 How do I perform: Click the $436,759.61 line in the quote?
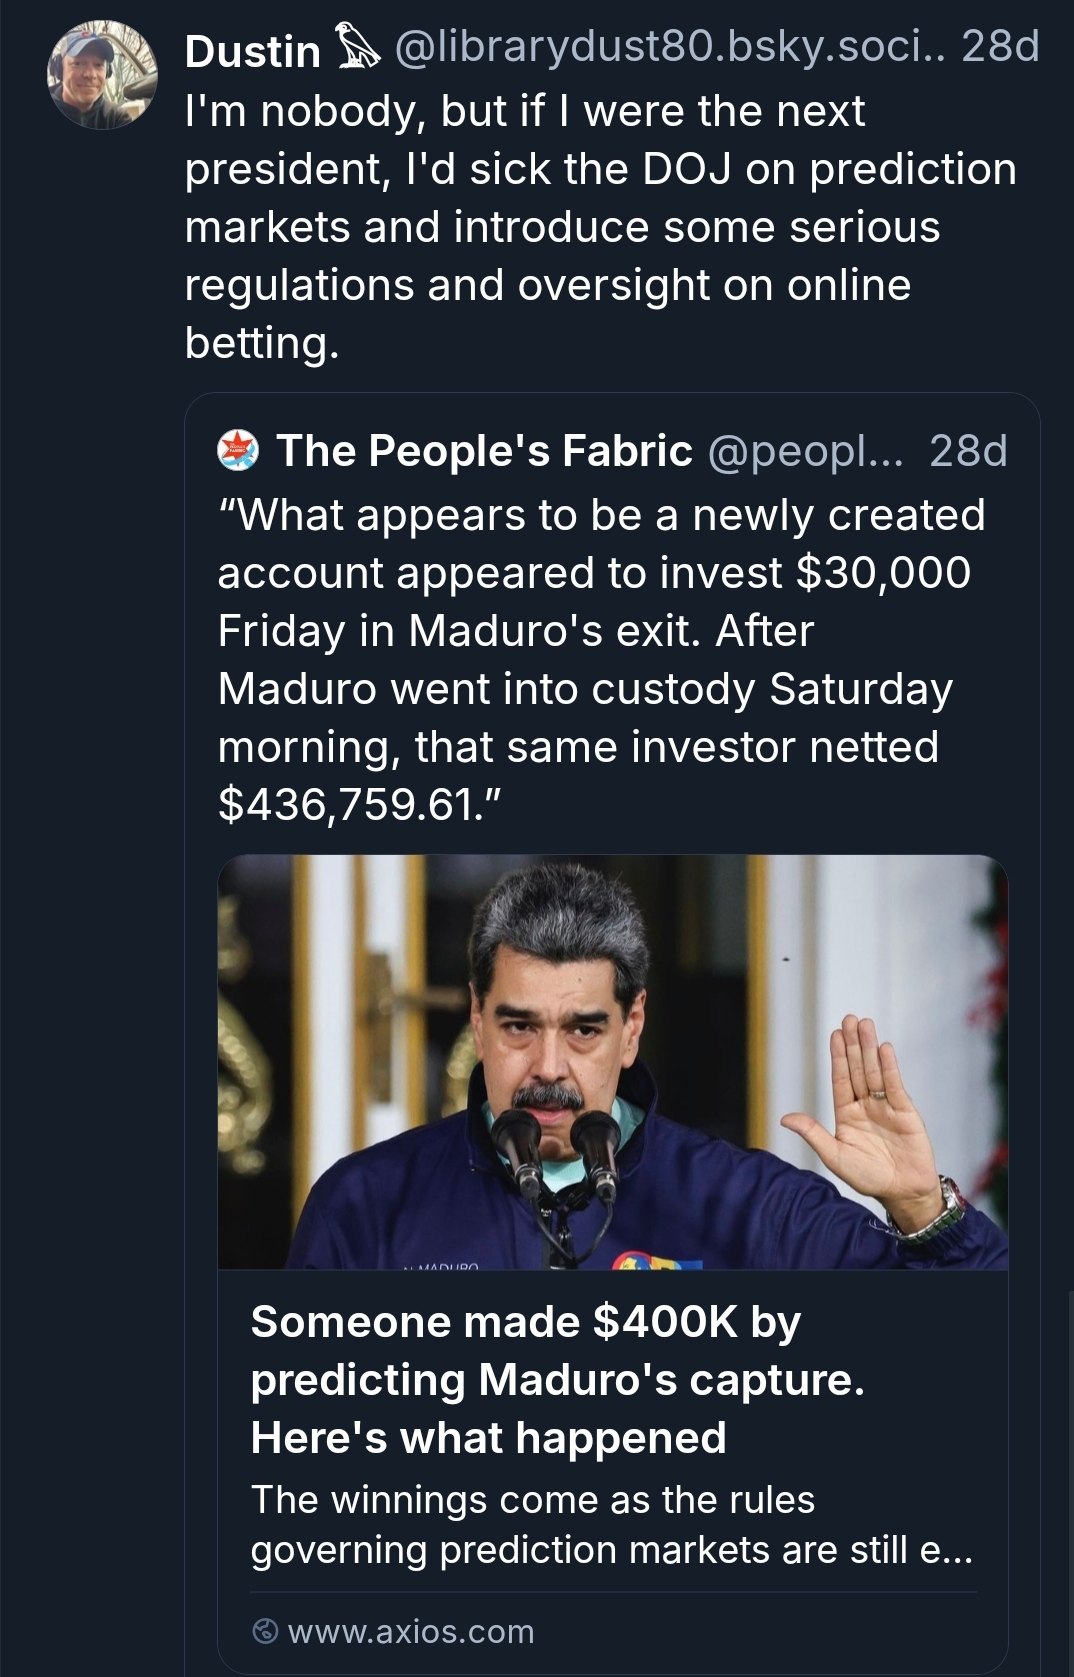point(357,805)
